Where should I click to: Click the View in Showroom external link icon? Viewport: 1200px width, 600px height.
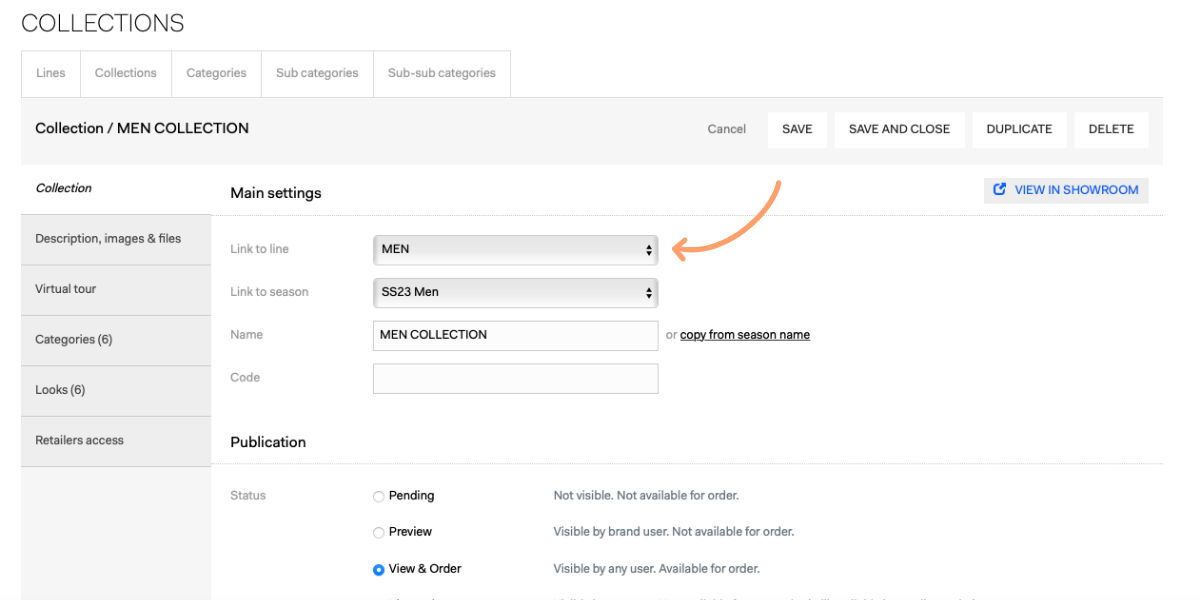(x=999, y=190)
